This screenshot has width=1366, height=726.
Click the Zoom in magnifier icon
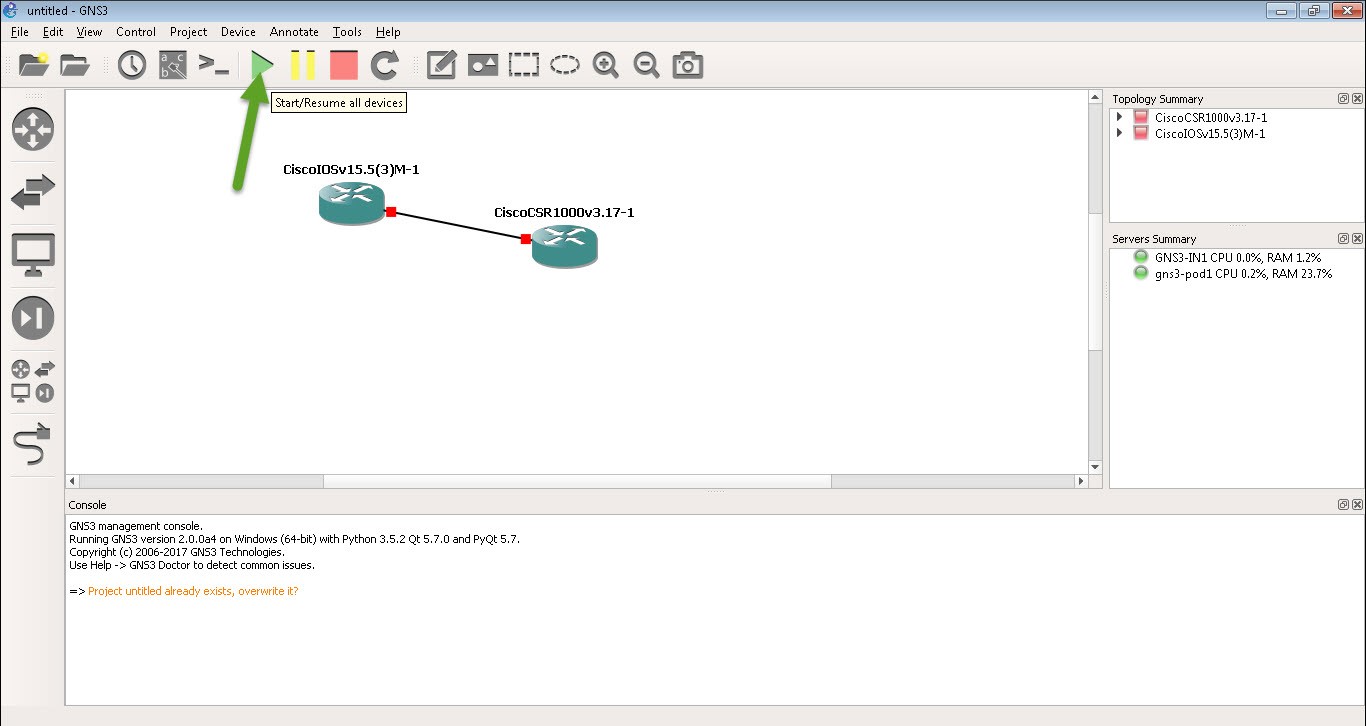pyautogui.click(x=605, y=65)
